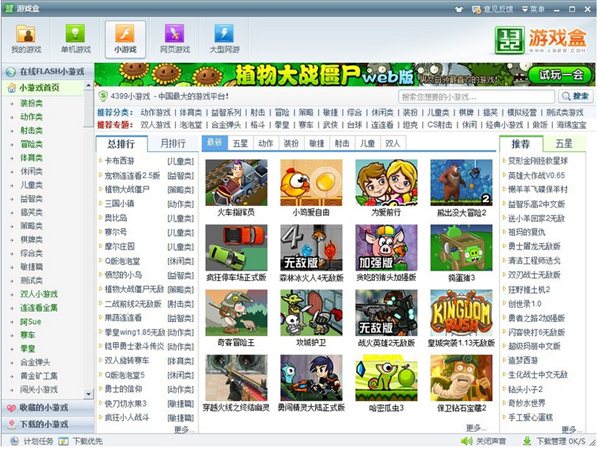598x450 pixels.
Task: Select the 敏捷 tab above the game grid
Action: 317,143
